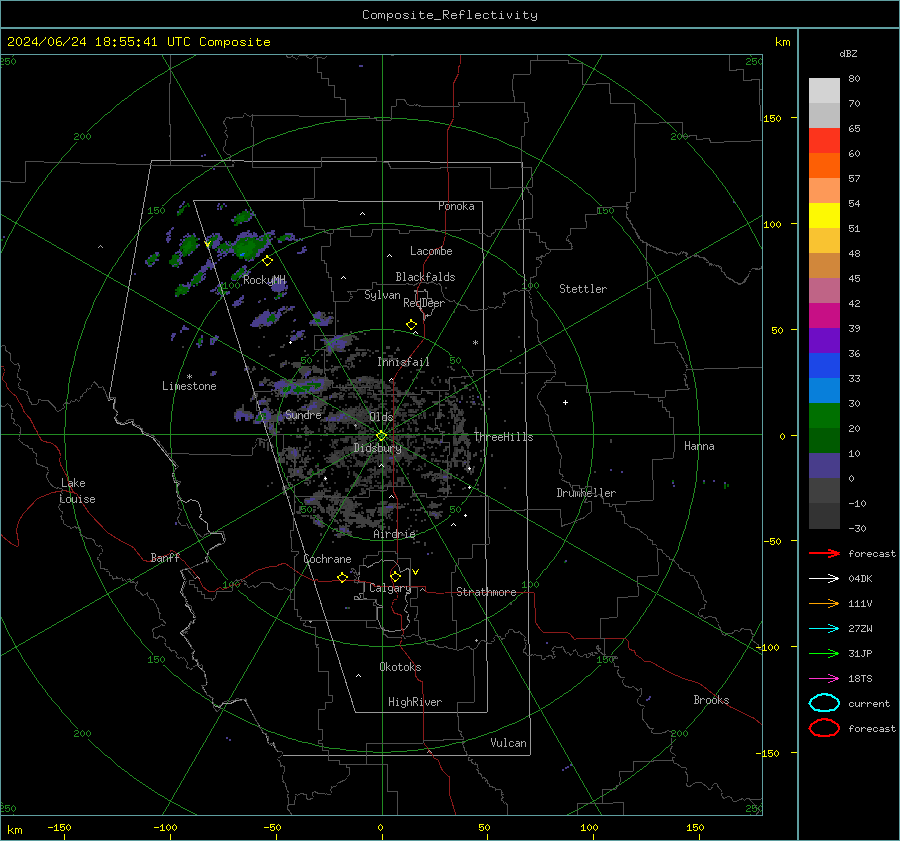Screen dimensions: 900x841
Task: Click the Composite_Reflectivity title text
Action: [x=450, y=15]
